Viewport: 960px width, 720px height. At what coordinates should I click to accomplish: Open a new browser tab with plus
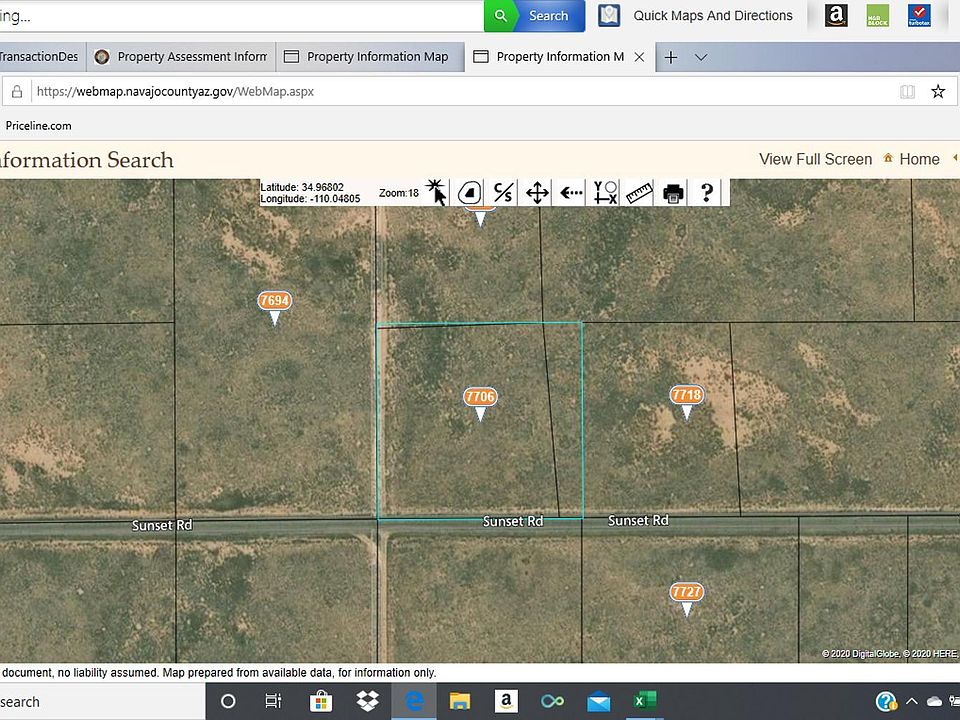(671, 57)
